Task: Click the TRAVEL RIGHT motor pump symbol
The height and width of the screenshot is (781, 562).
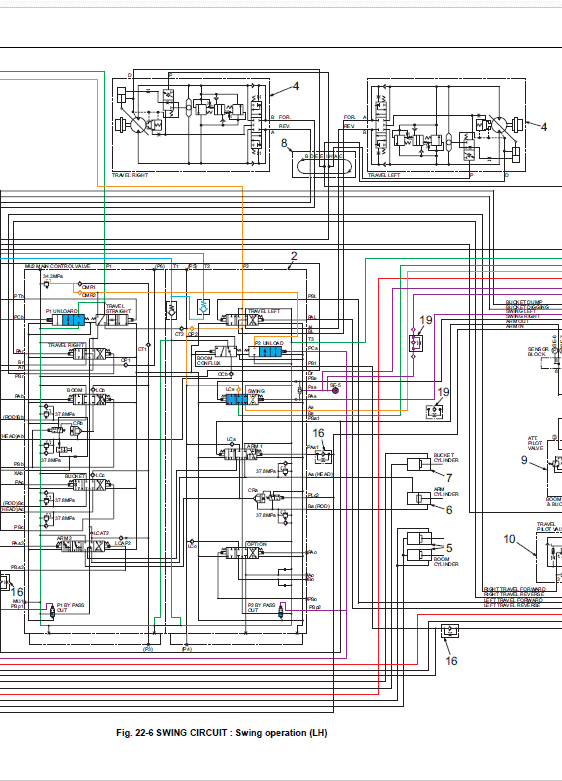Action: (x=137, y=125)
